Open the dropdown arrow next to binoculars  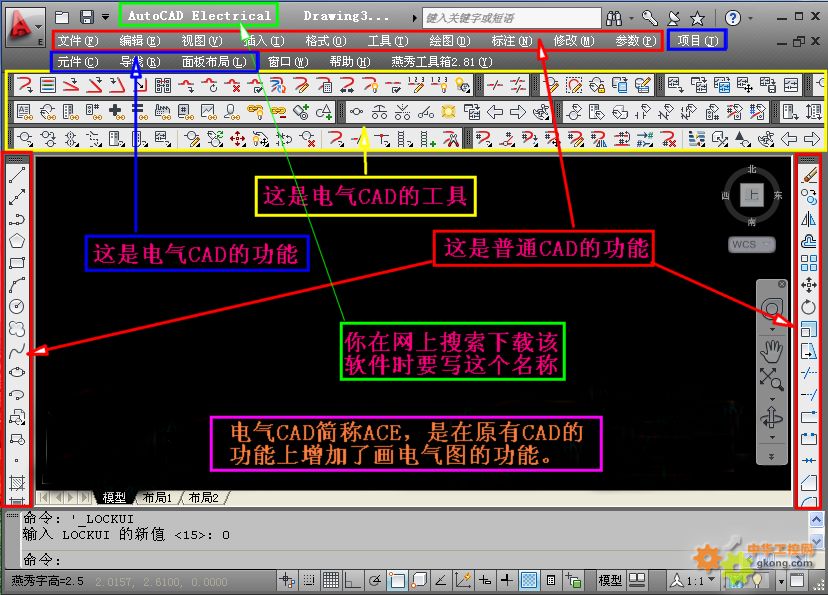(x=631, y=18)
